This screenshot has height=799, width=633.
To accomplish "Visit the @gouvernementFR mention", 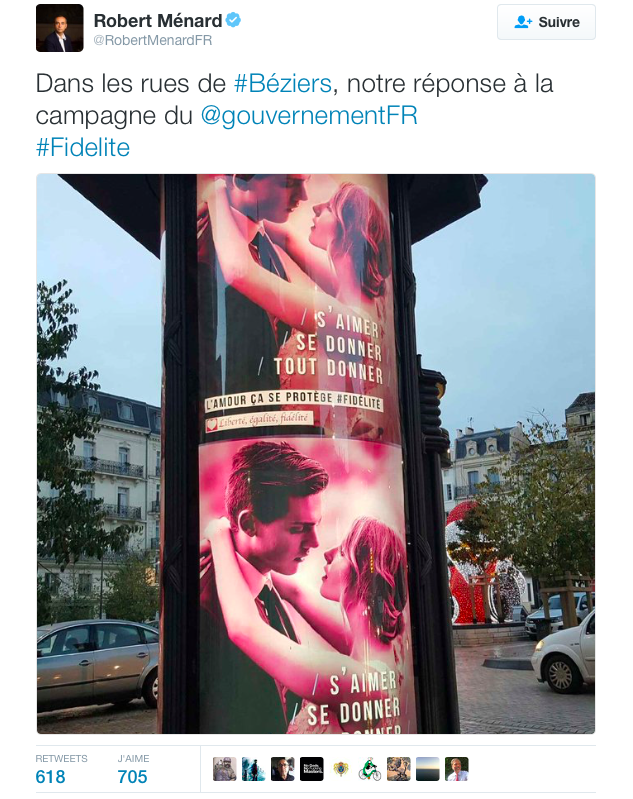I will coord(309,115).
